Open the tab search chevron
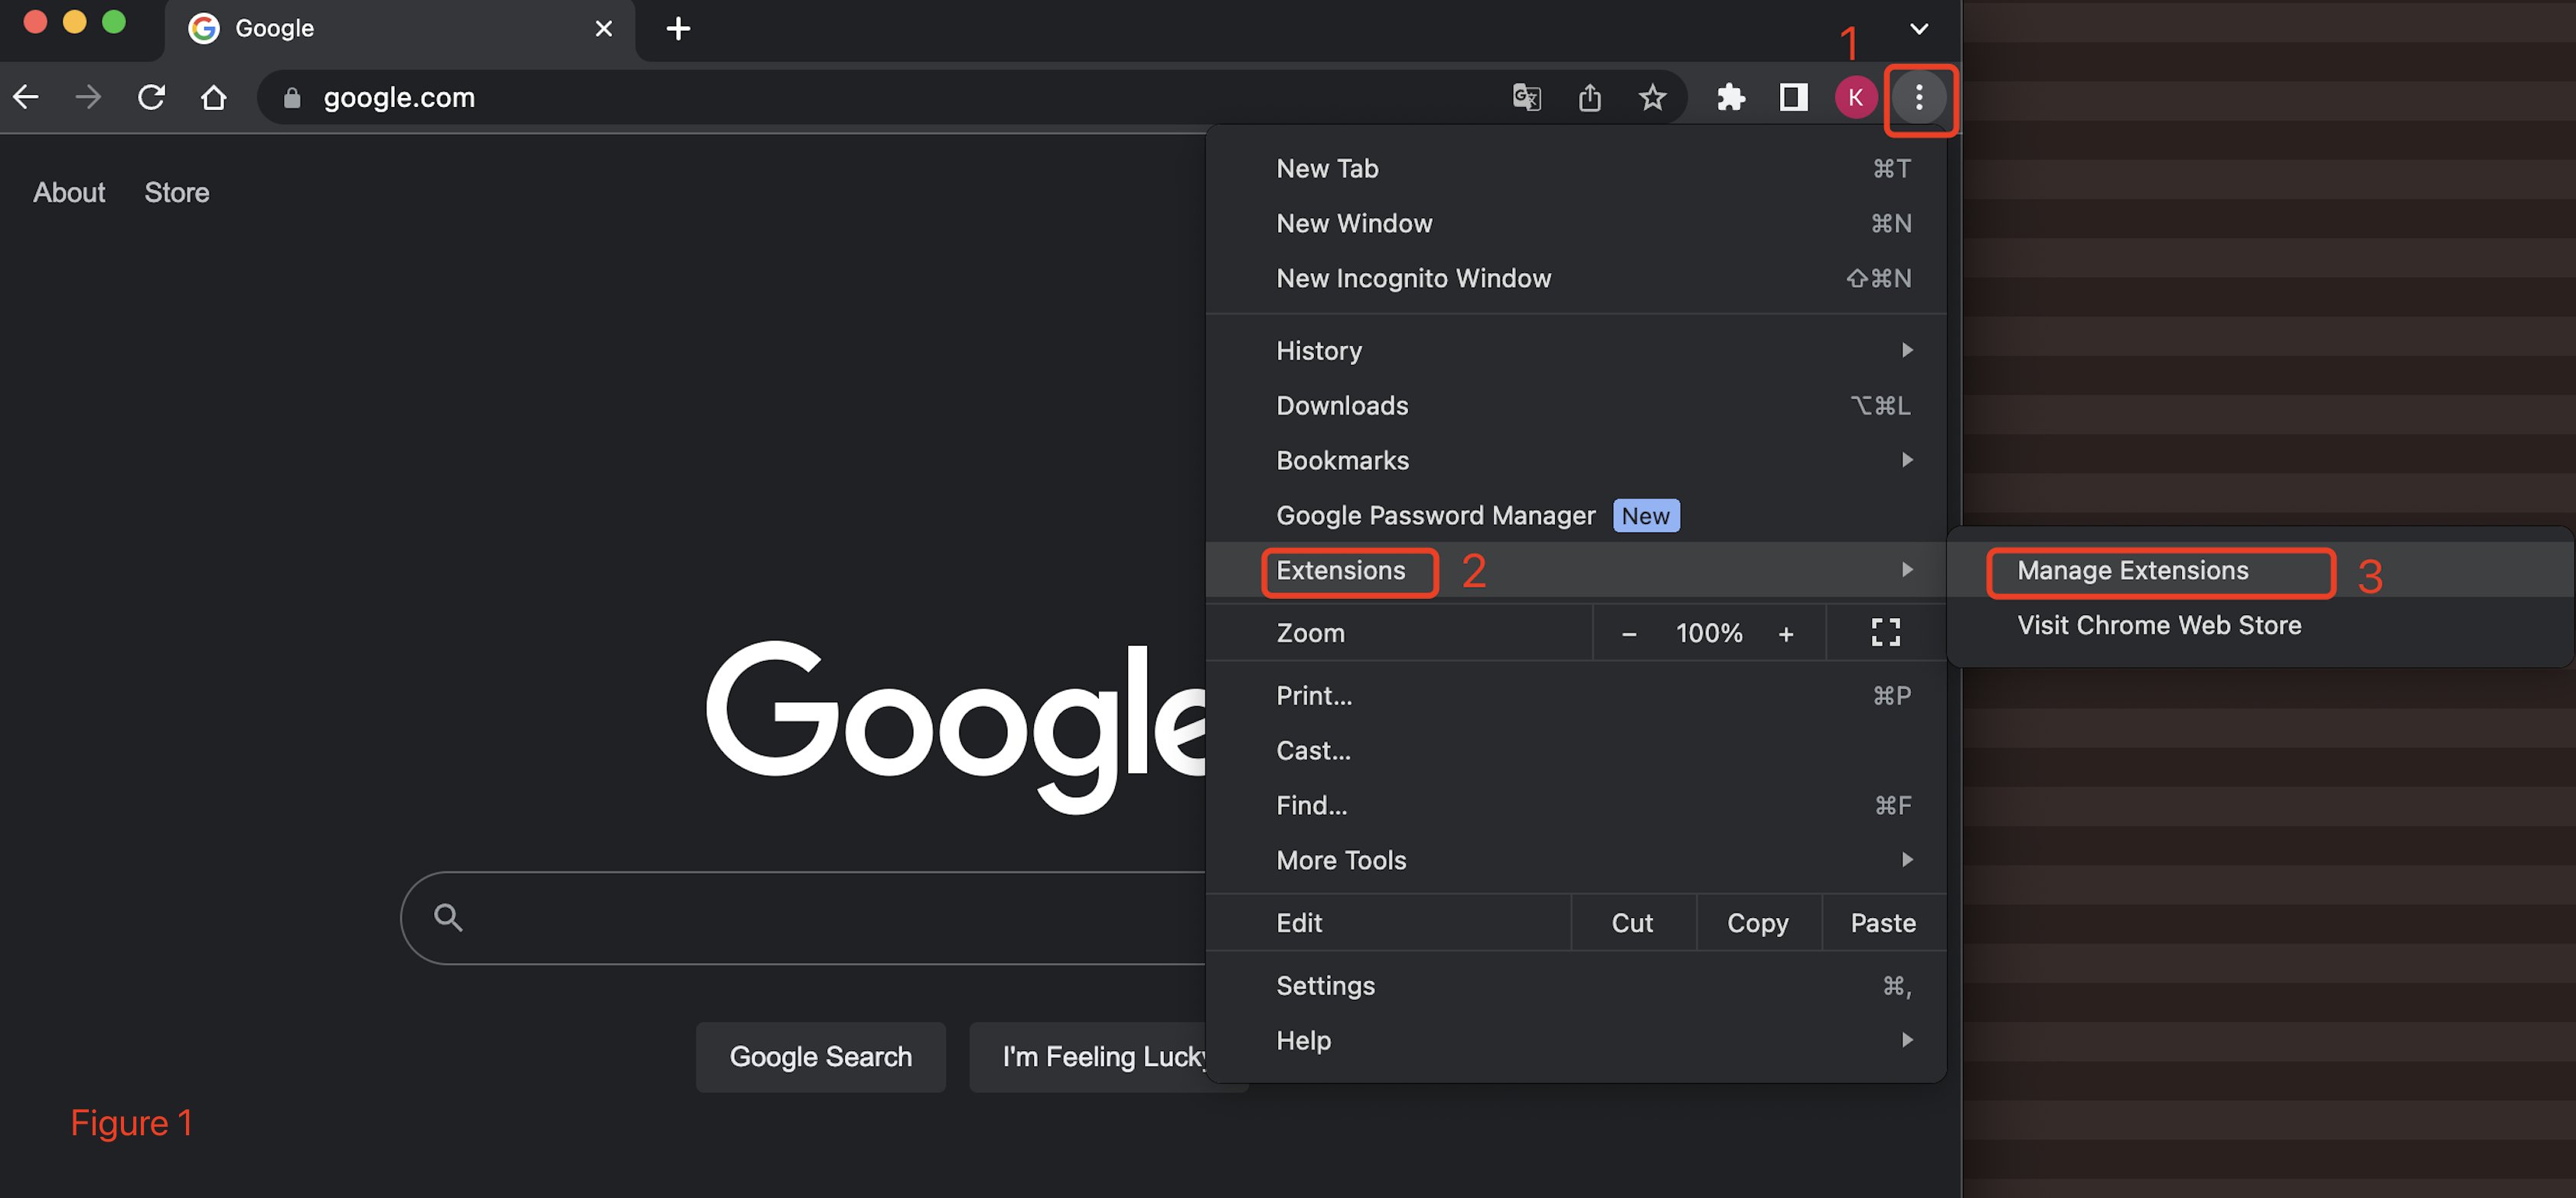Image resolution: width=2576 pixels, height=1198 pixels. pos(1918,28)
